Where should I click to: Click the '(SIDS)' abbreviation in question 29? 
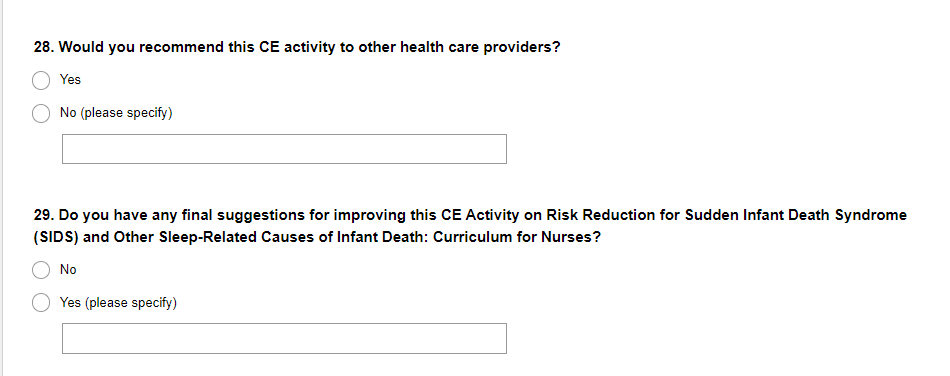click(x=56, y=237)
